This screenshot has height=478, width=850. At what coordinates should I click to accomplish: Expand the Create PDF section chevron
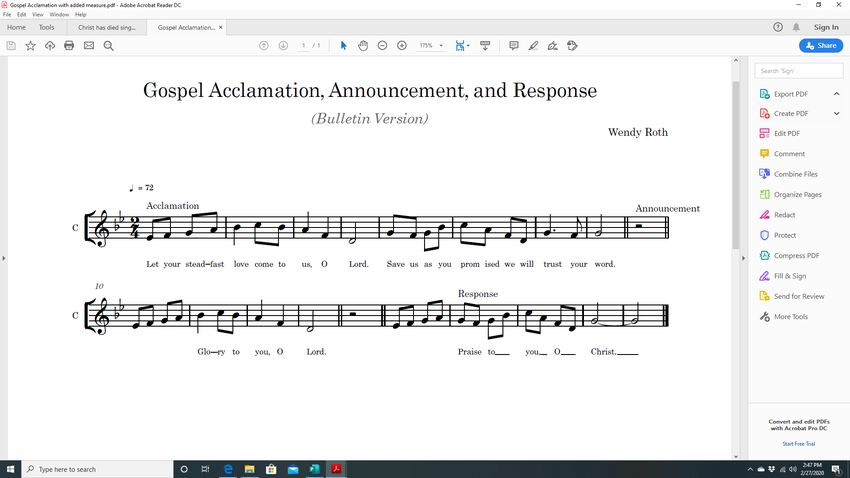[836, 114]
